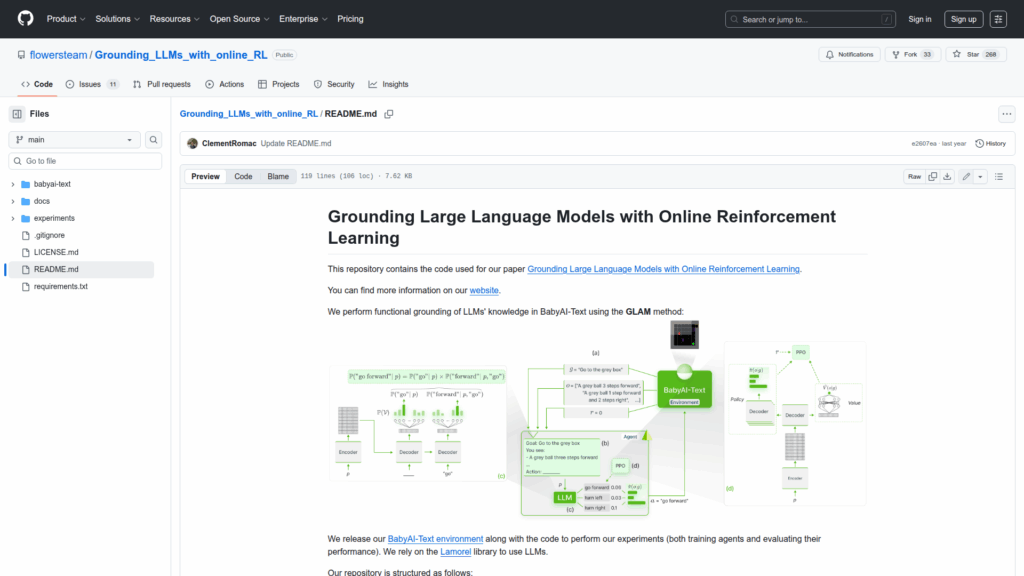The image size is (1024, 576).
Task: Download the raw README file
Action: 949,176
